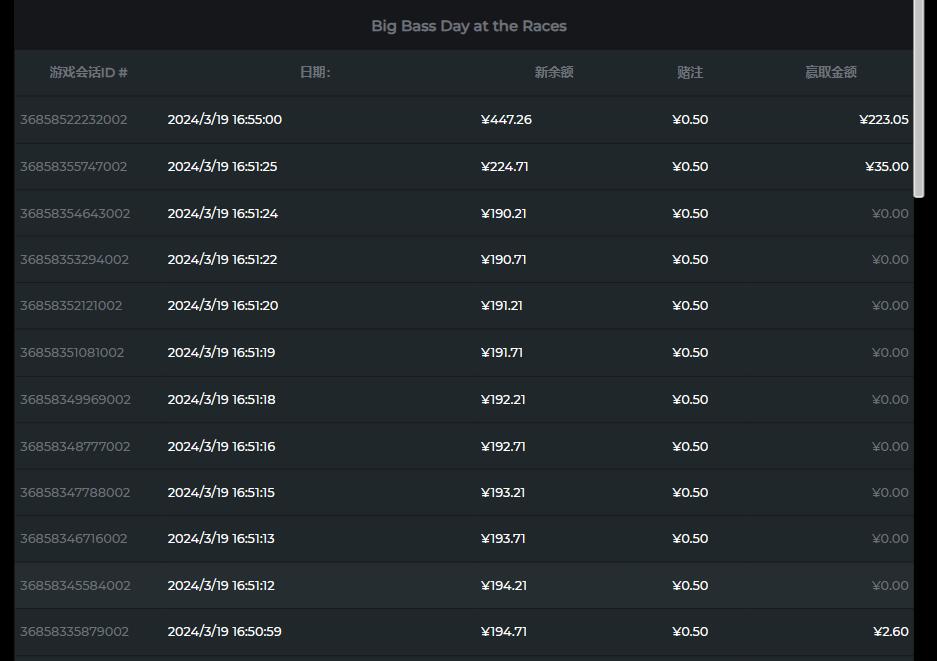Click the ¥193.71 balance entry
This screenshot has height=661, width=937.
[x=503, y=538]
